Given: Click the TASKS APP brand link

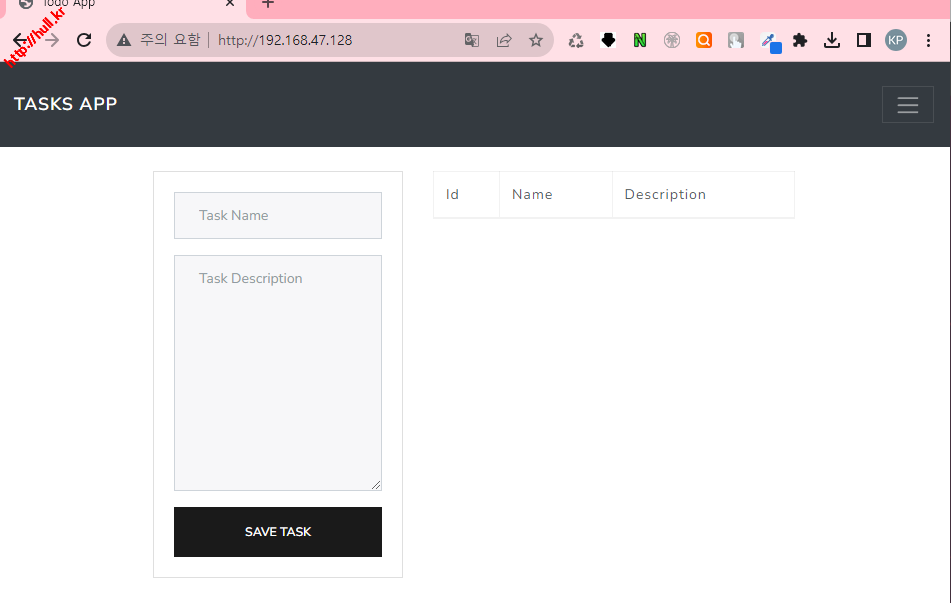Looking at the screenshot, I should tap(66, 104).
